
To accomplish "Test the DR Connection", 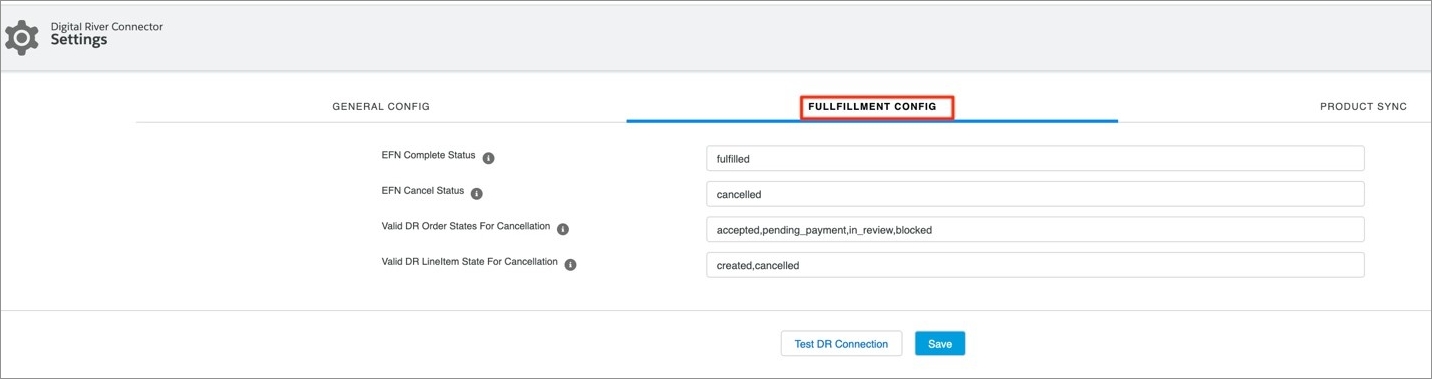I will click(x=841, y=343).
